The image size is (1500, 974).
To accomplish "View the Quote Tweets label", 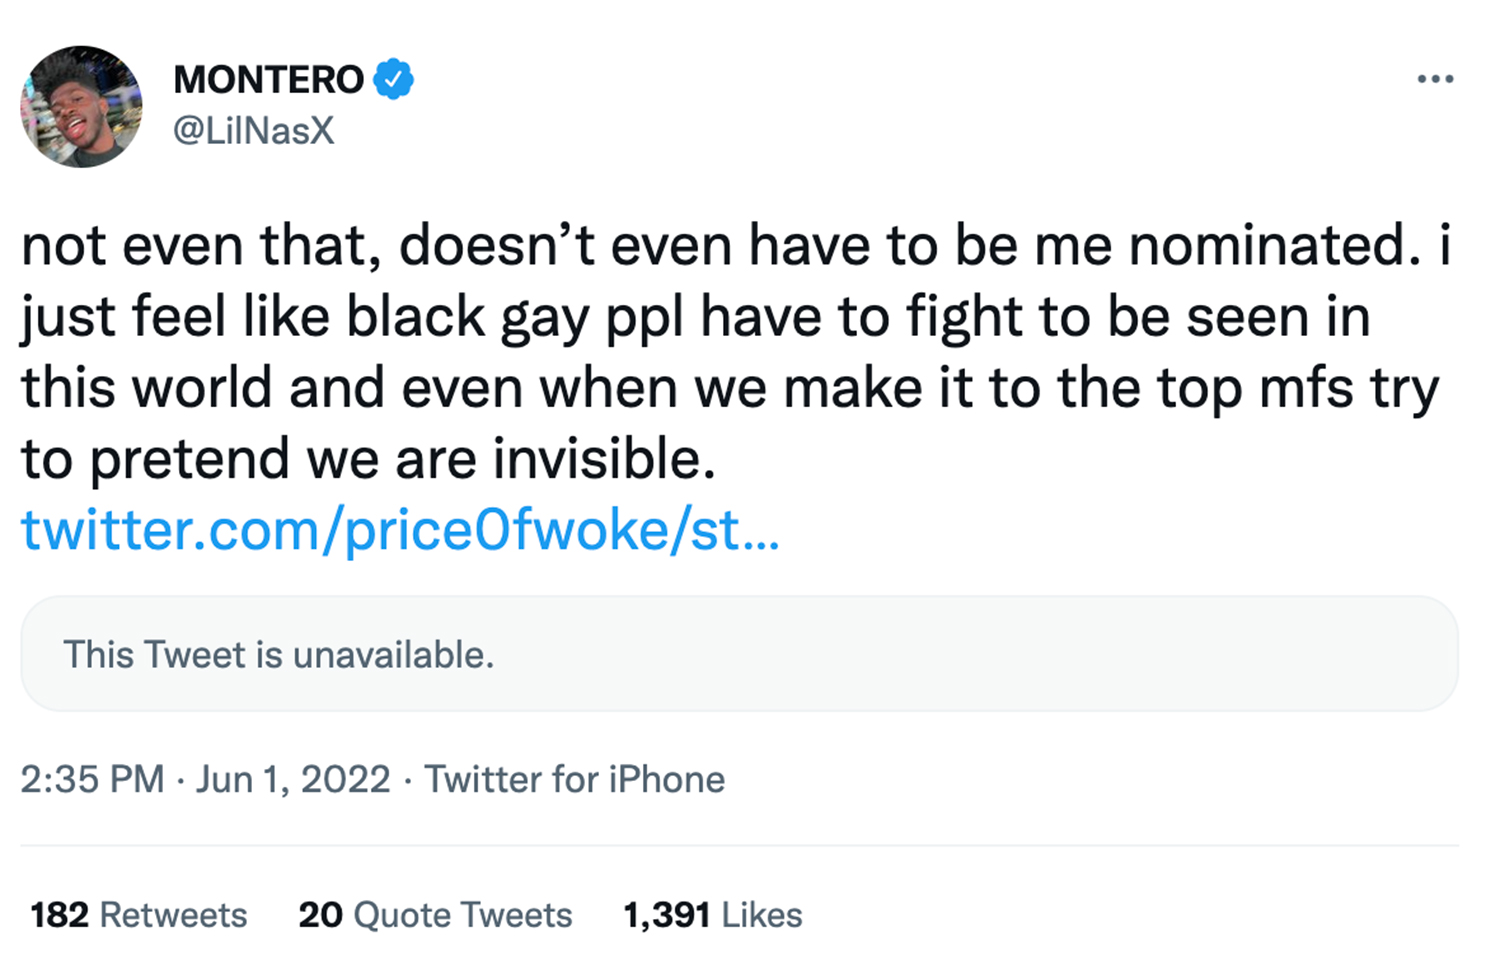I will (x=463, y=915).
